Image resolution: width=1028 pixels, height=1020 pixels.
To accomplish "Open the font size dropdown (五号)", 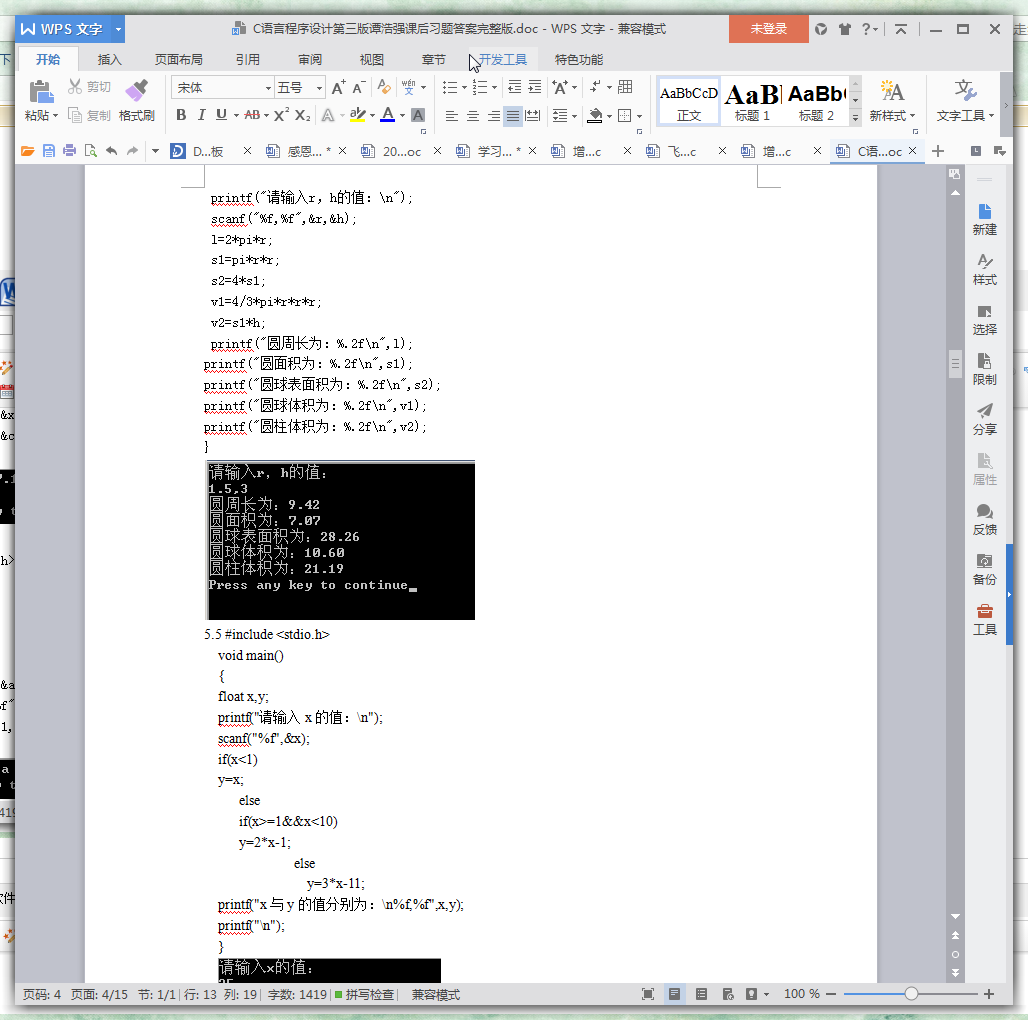I will (319, 88).
